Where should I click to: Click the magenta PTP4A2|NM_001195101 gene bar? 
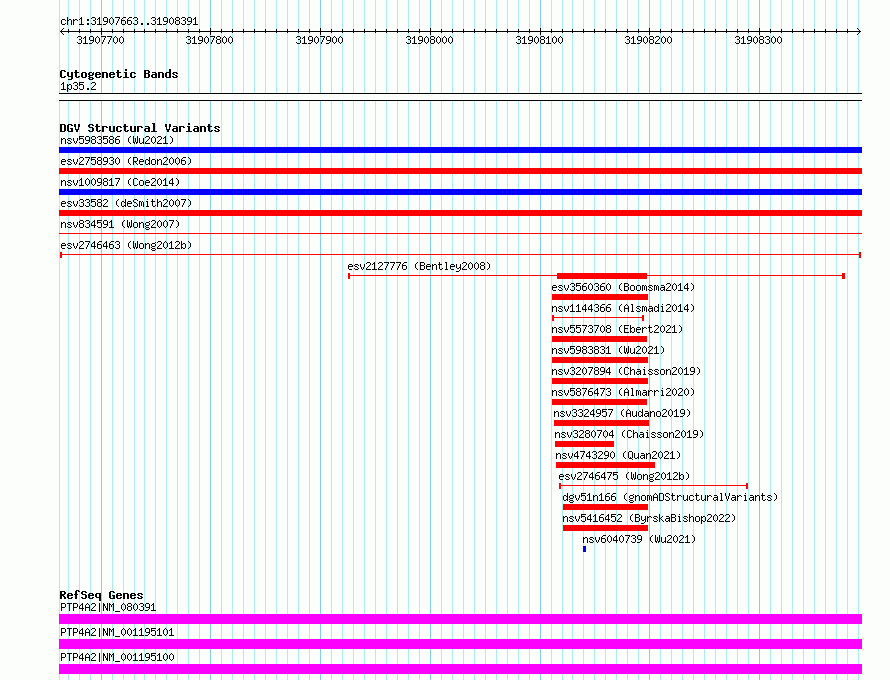coord(460,644)
